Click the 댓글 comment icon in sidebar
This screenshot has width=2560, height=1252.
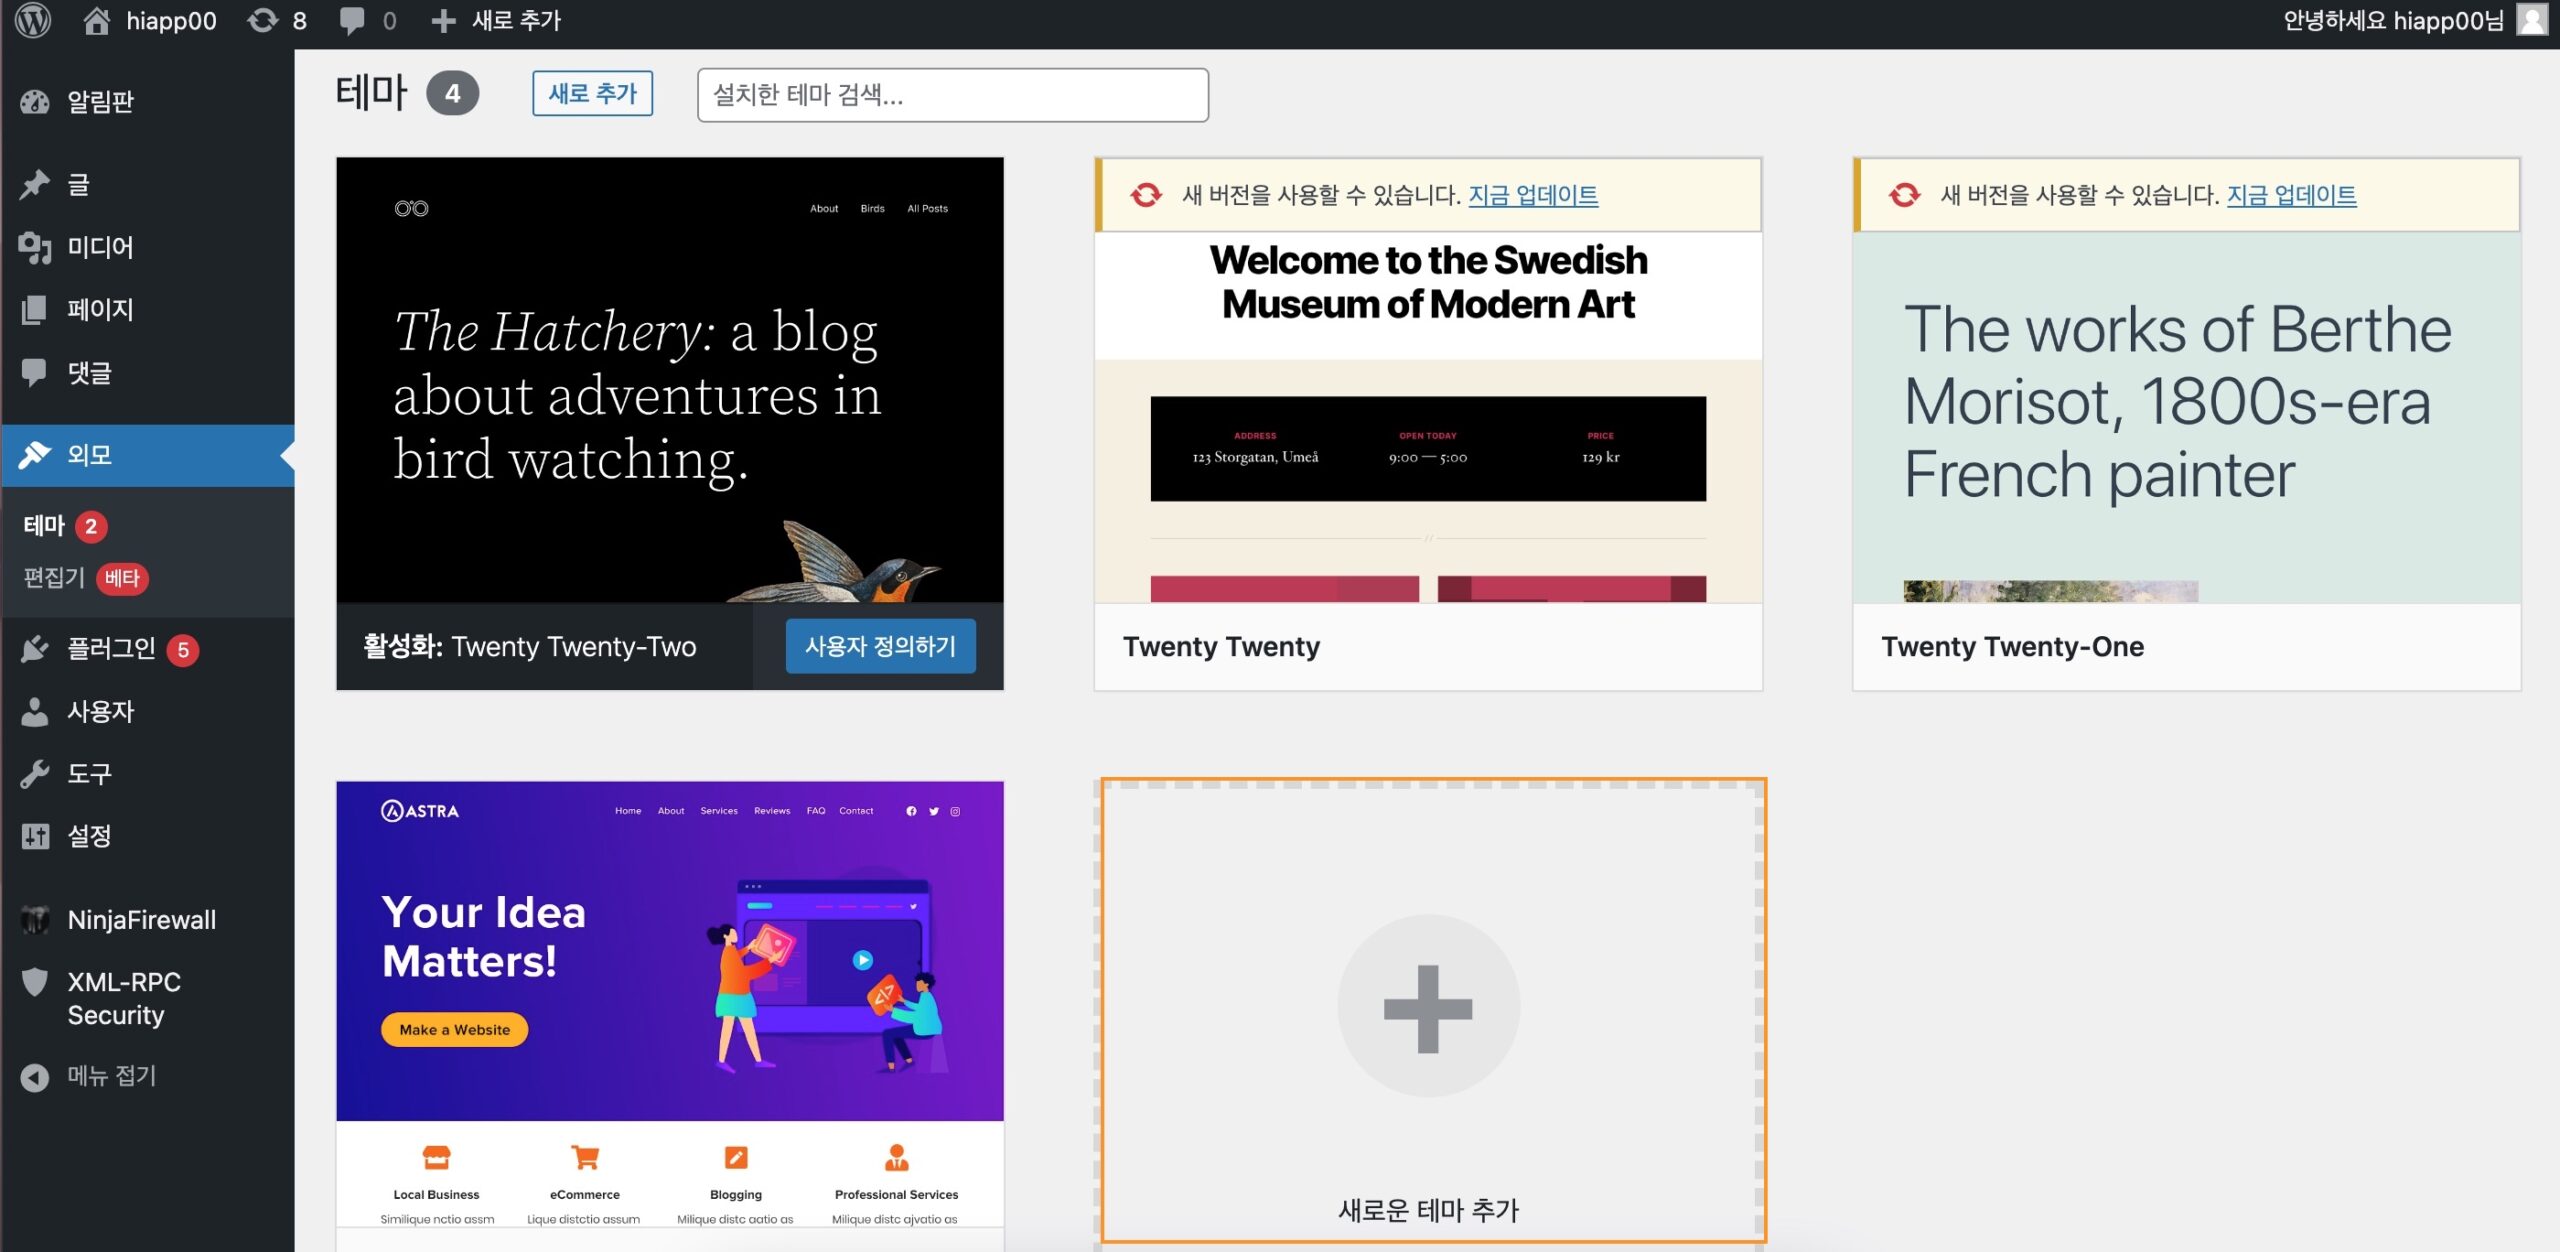click(35, 372)
